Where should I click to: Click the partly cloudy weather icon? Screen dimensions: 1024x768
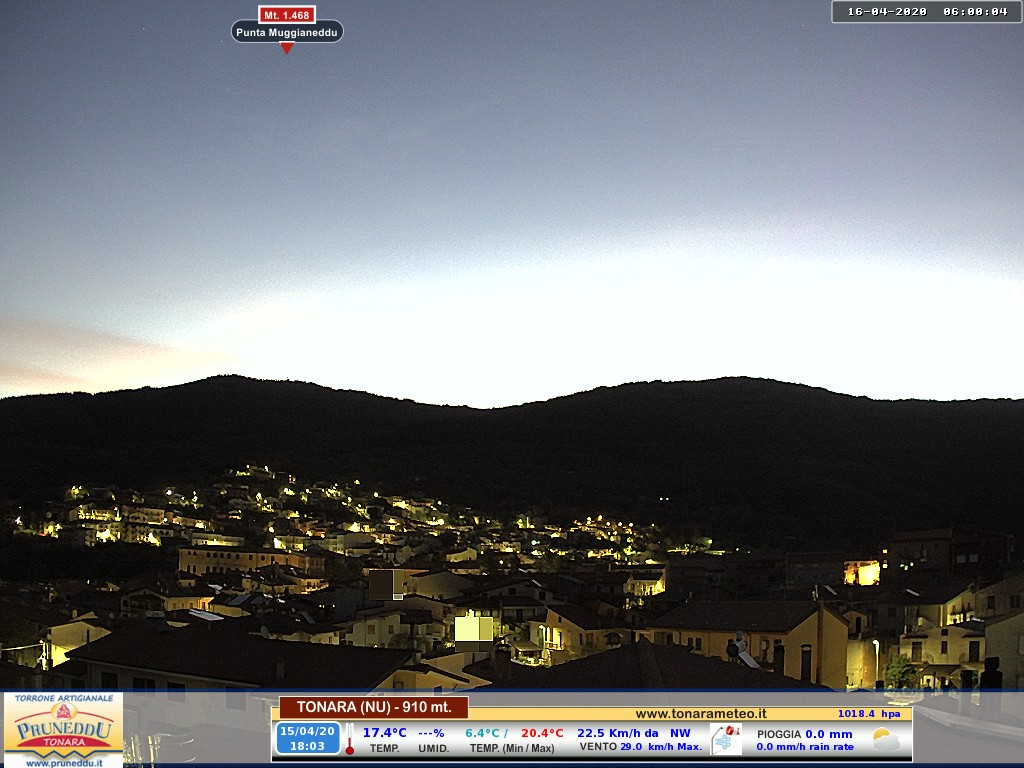[886, 739]
